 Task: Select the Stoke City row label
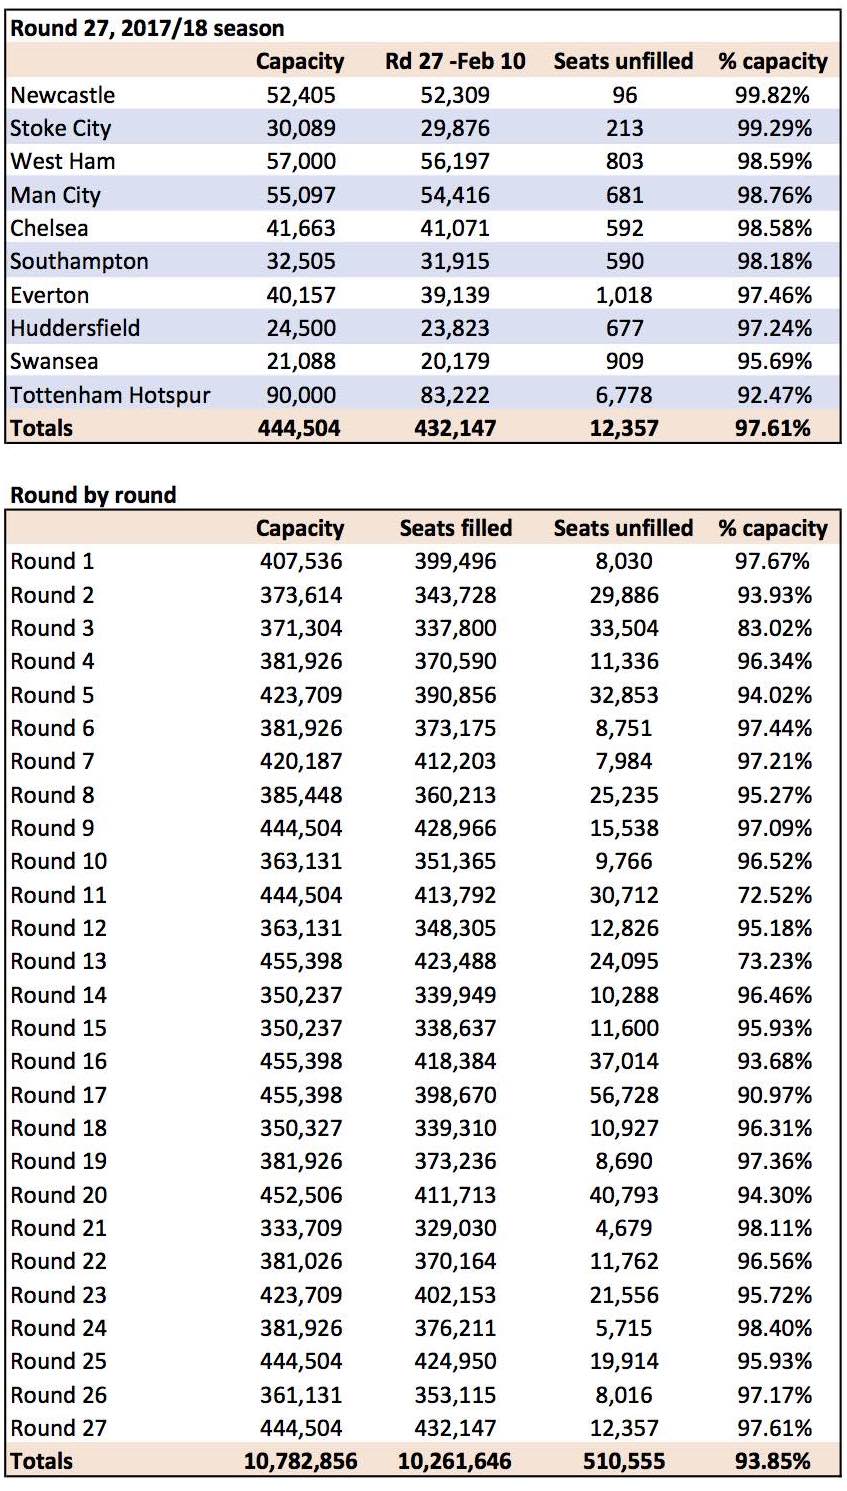click(61, 128)
